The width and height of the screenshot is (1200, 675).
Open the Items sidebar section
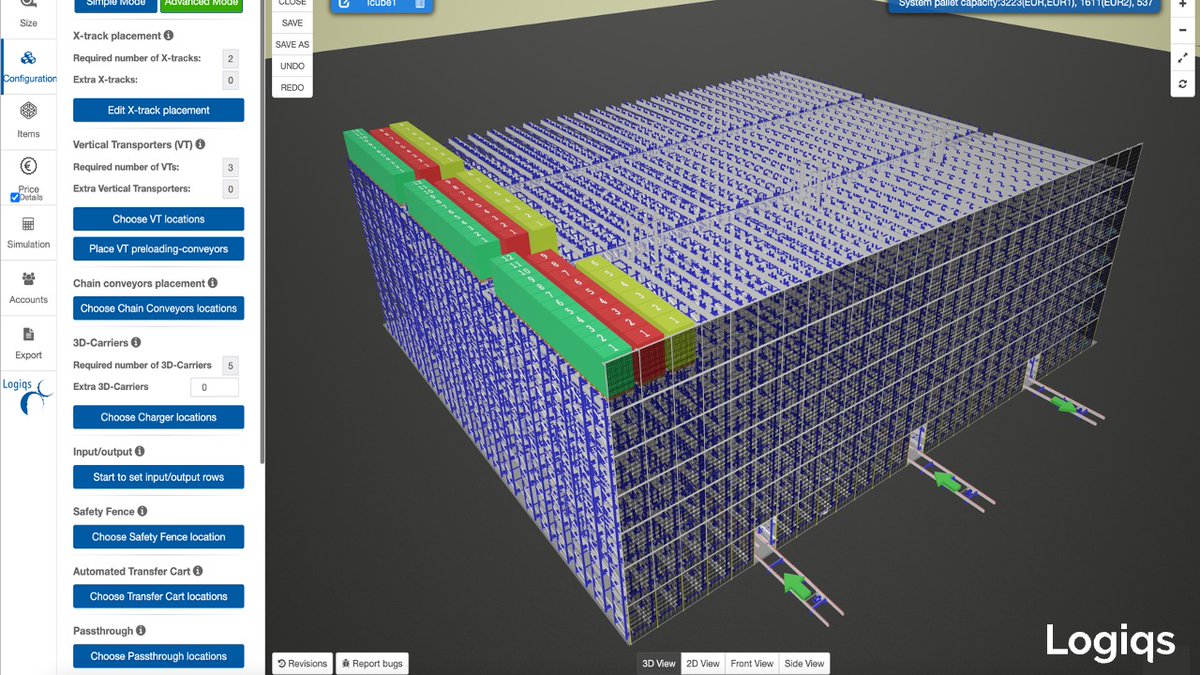tap(28, 120)
